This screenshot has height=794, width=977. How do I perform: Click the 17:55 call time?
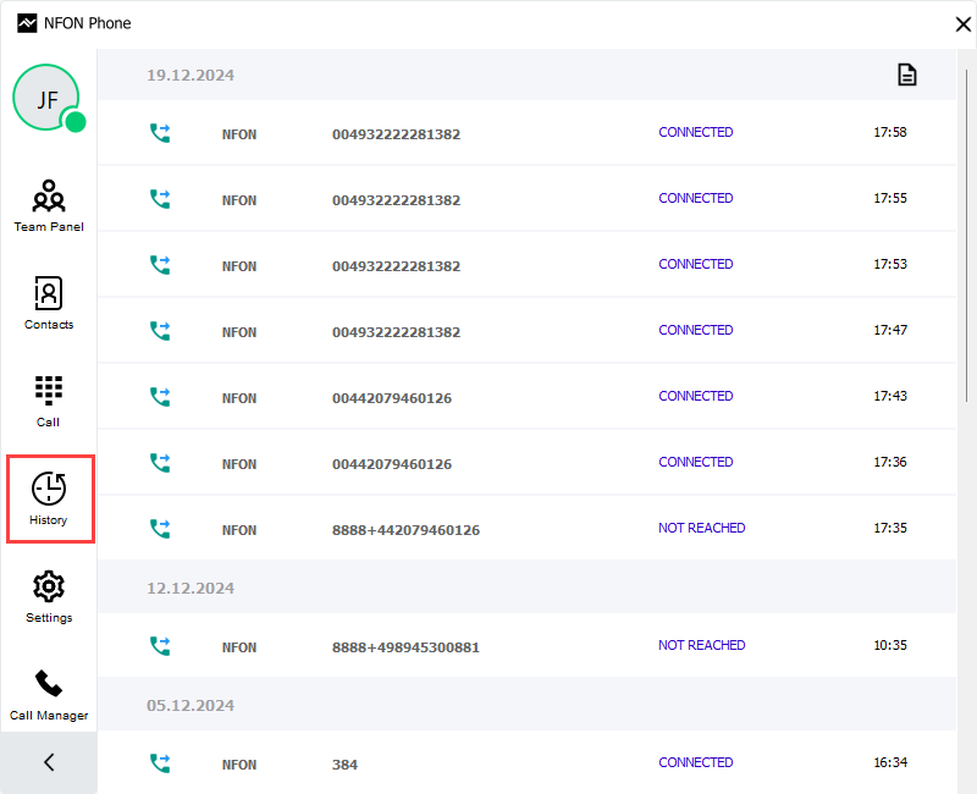890,198
